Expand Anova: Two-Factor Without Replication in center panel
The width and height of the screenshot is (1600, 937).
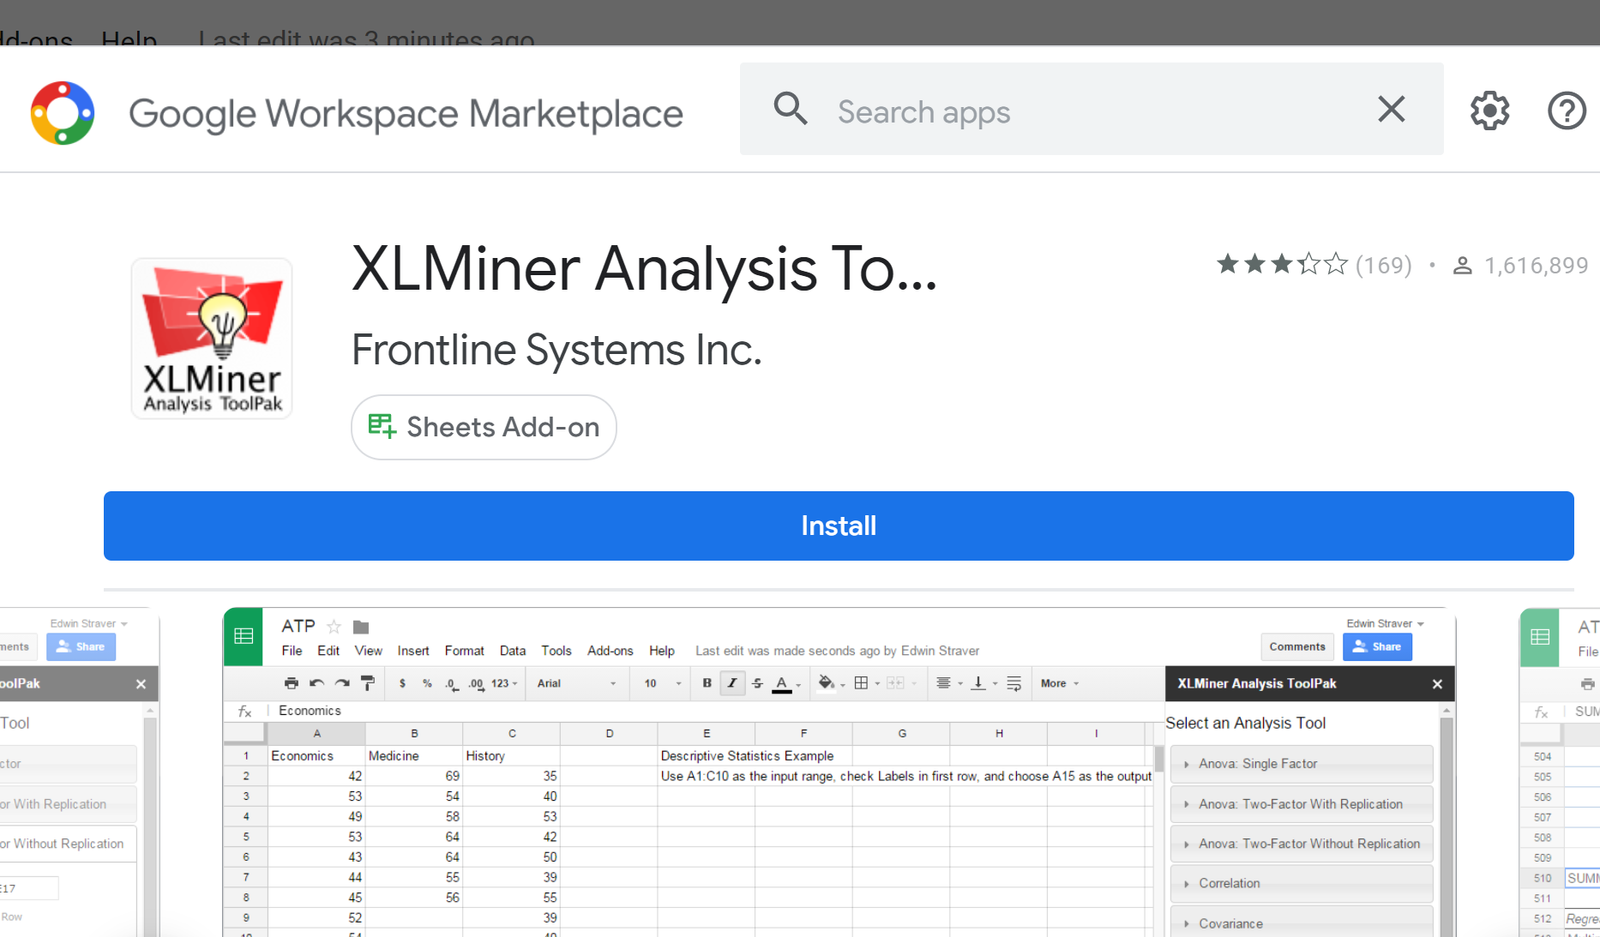(x=1301, y=844)
